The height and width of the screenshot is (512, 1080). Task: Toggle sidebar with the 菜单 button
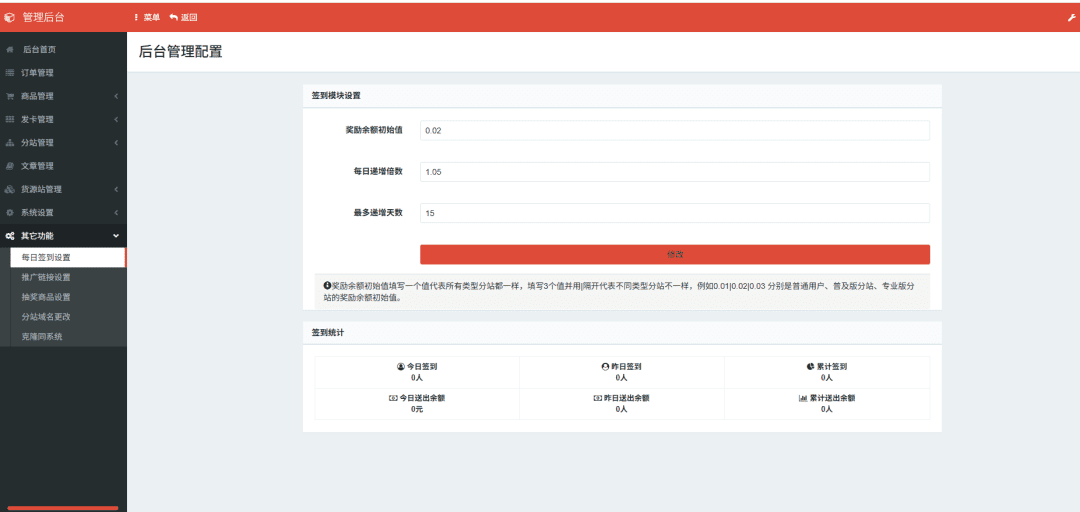click(147, 18)
